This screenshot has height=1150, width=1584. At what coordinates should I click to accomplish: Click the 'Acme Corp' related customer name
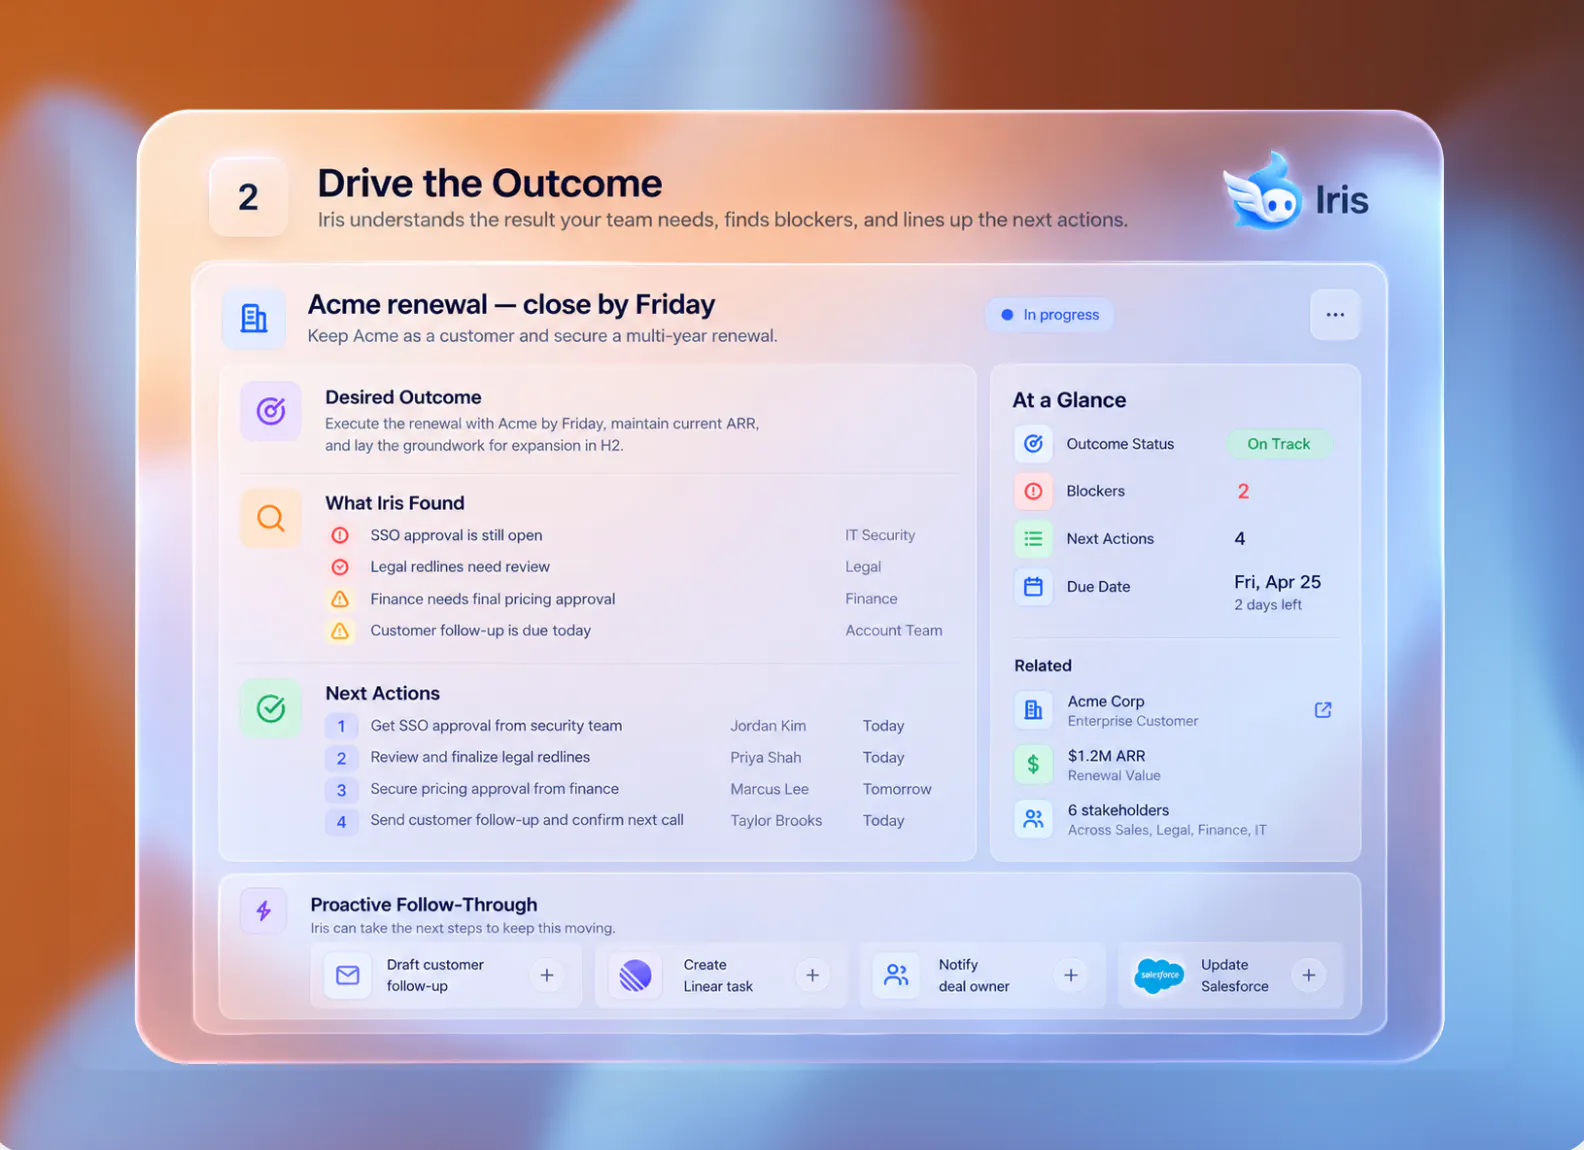click(x=1106, y=701)
